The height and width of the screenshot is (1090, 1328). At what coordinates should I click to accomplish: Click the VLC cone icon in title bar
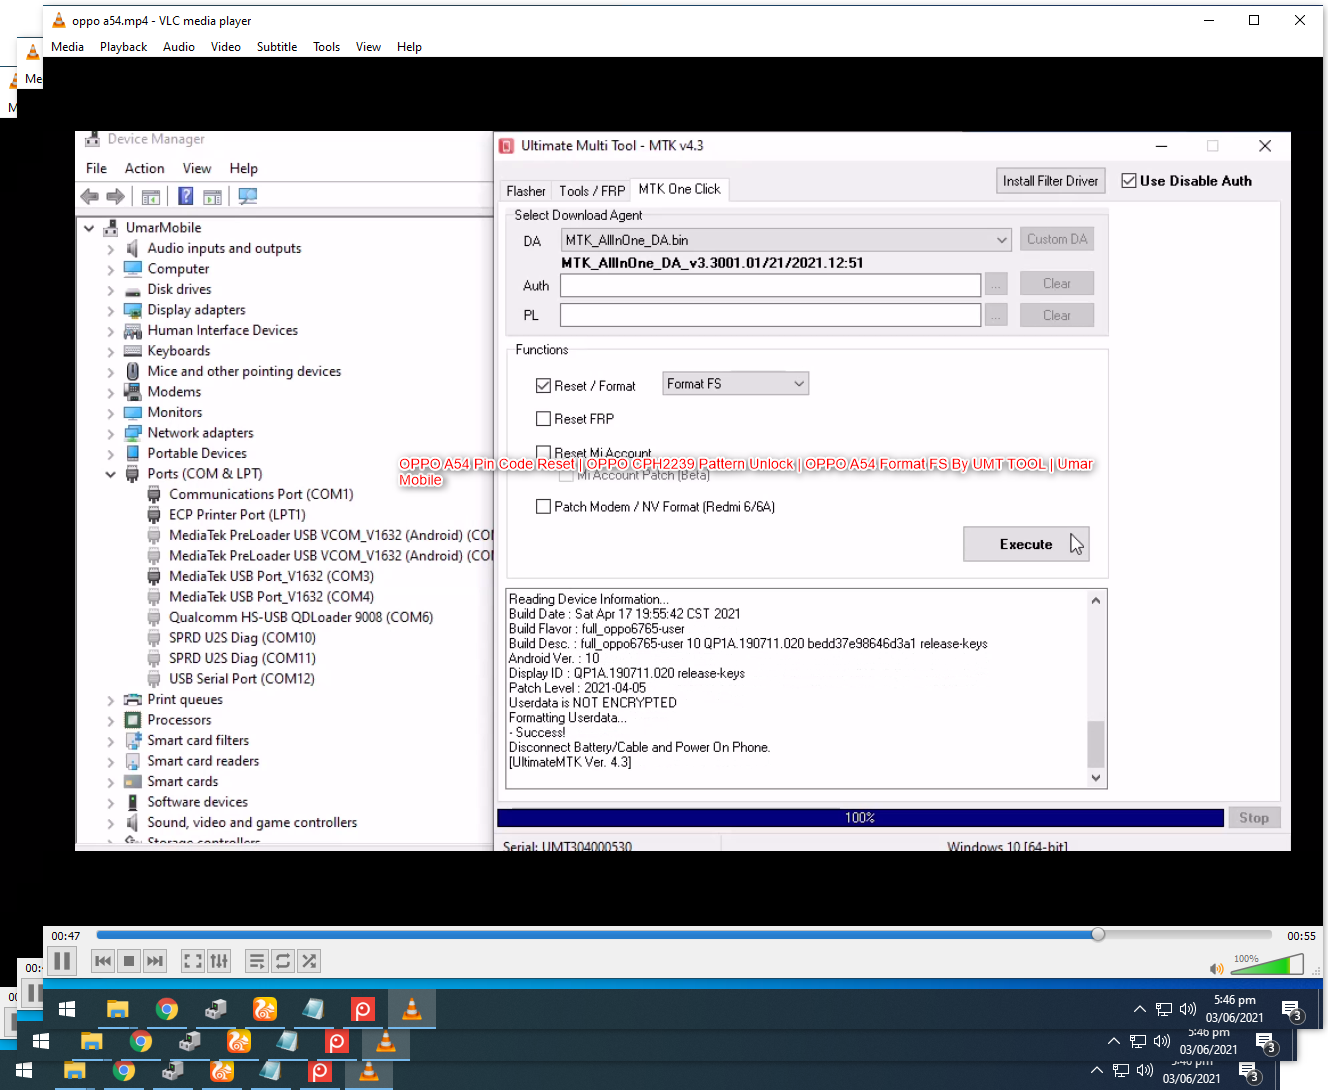point(58,20)
